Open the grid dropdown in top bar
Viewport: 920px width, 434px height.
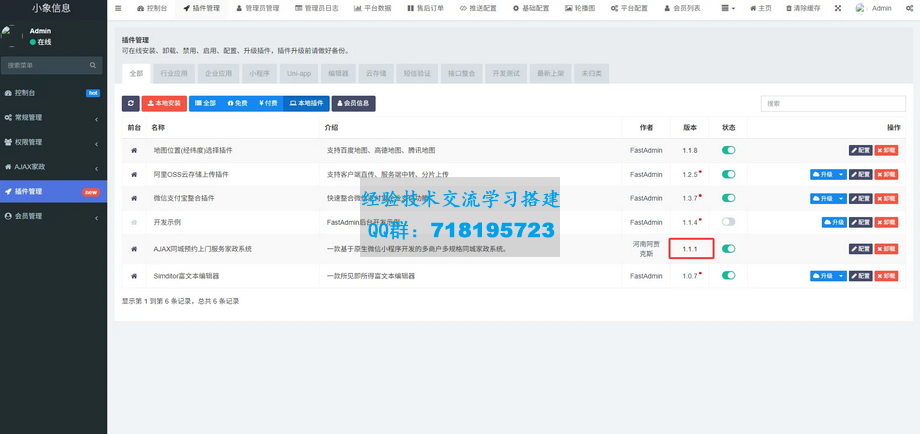(728, 9)
